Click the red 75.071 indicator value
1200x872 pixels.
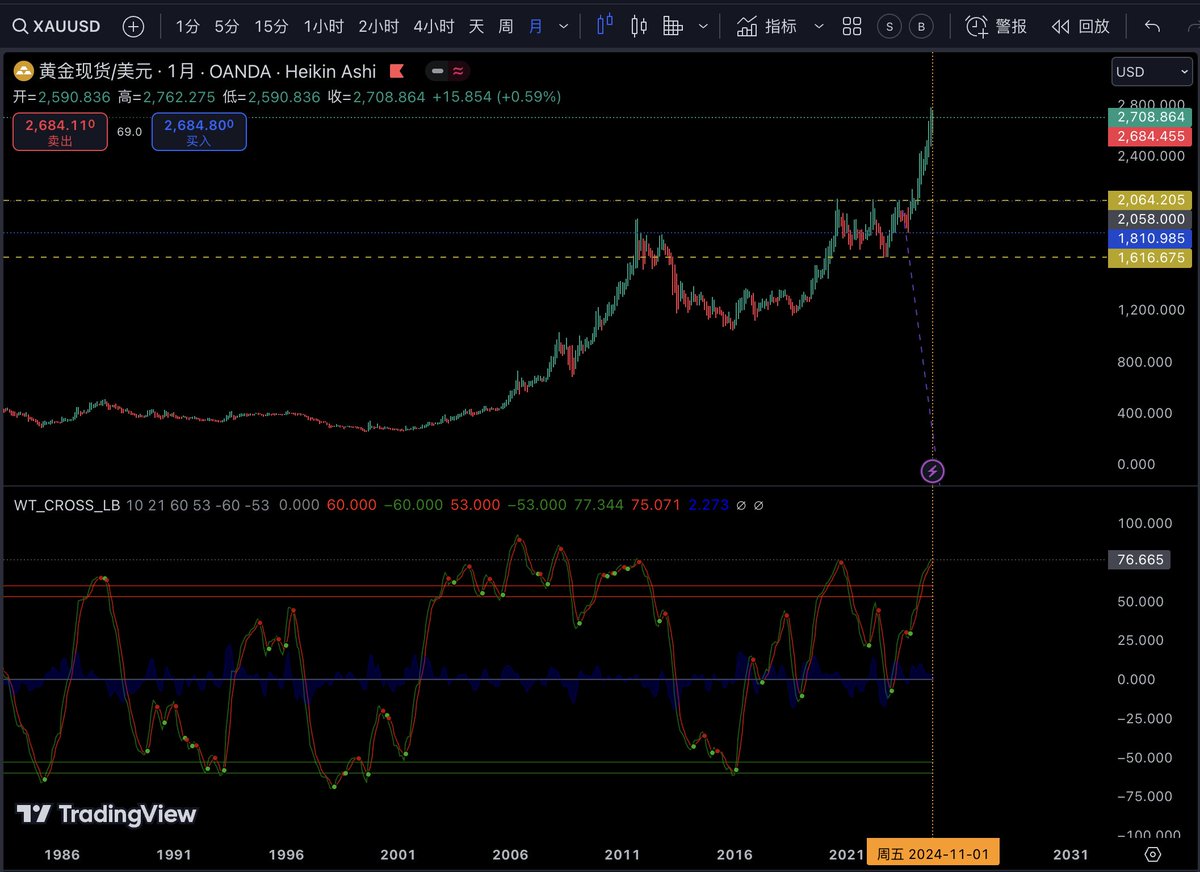coord(657,506)
